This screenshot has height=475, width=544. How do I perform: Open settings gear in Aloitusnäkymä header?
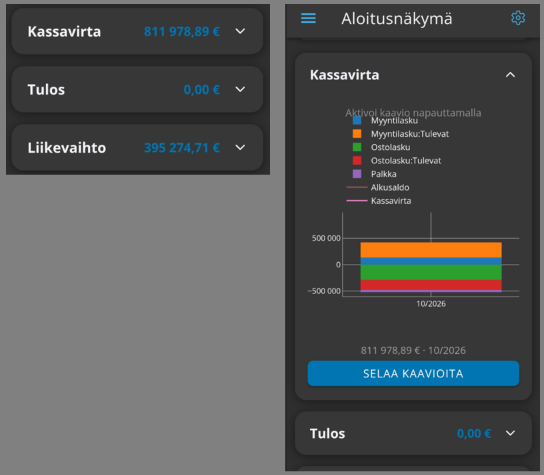518,18
